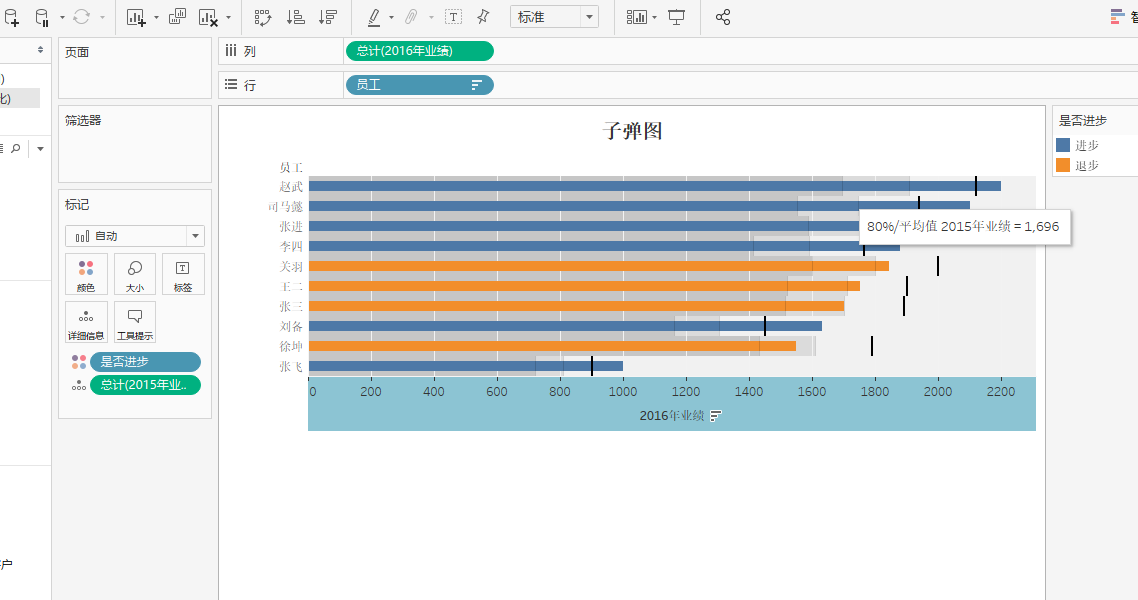1138x600 pixels.
Task: Click the 赵武 row label
Action: (x=291, y=186)
